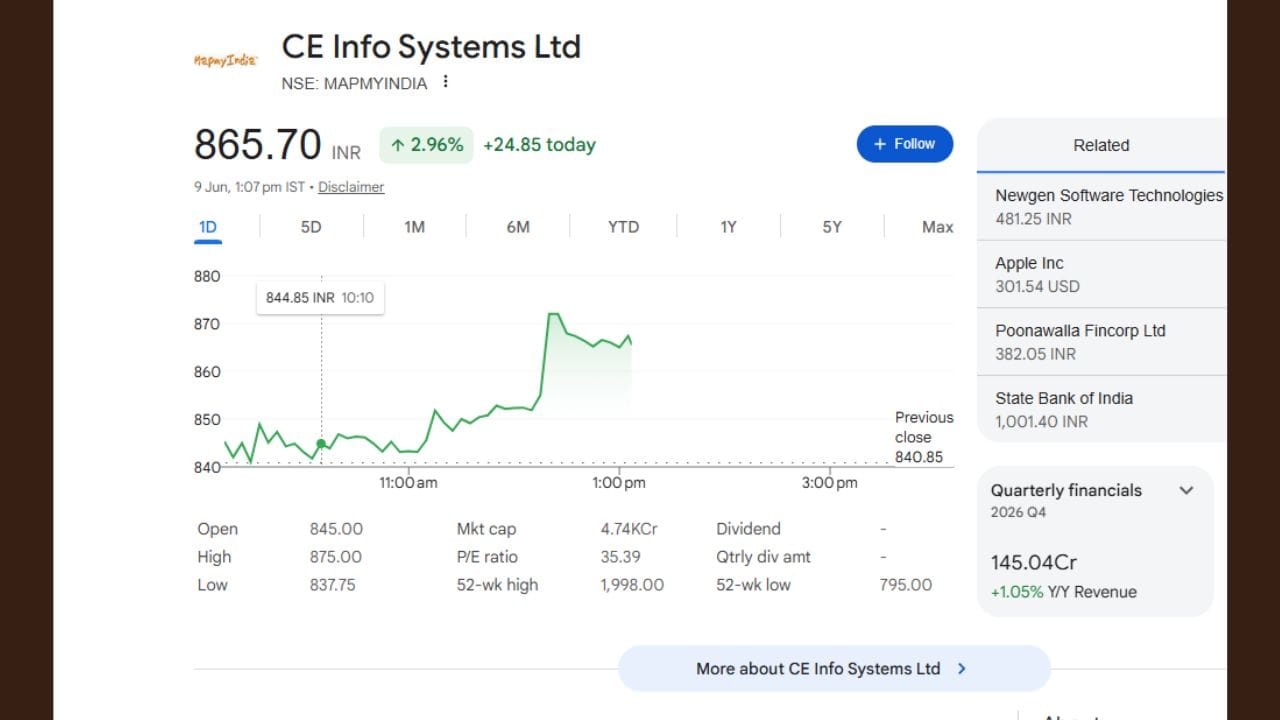Switch chart to 5Y range

(832, 227)
